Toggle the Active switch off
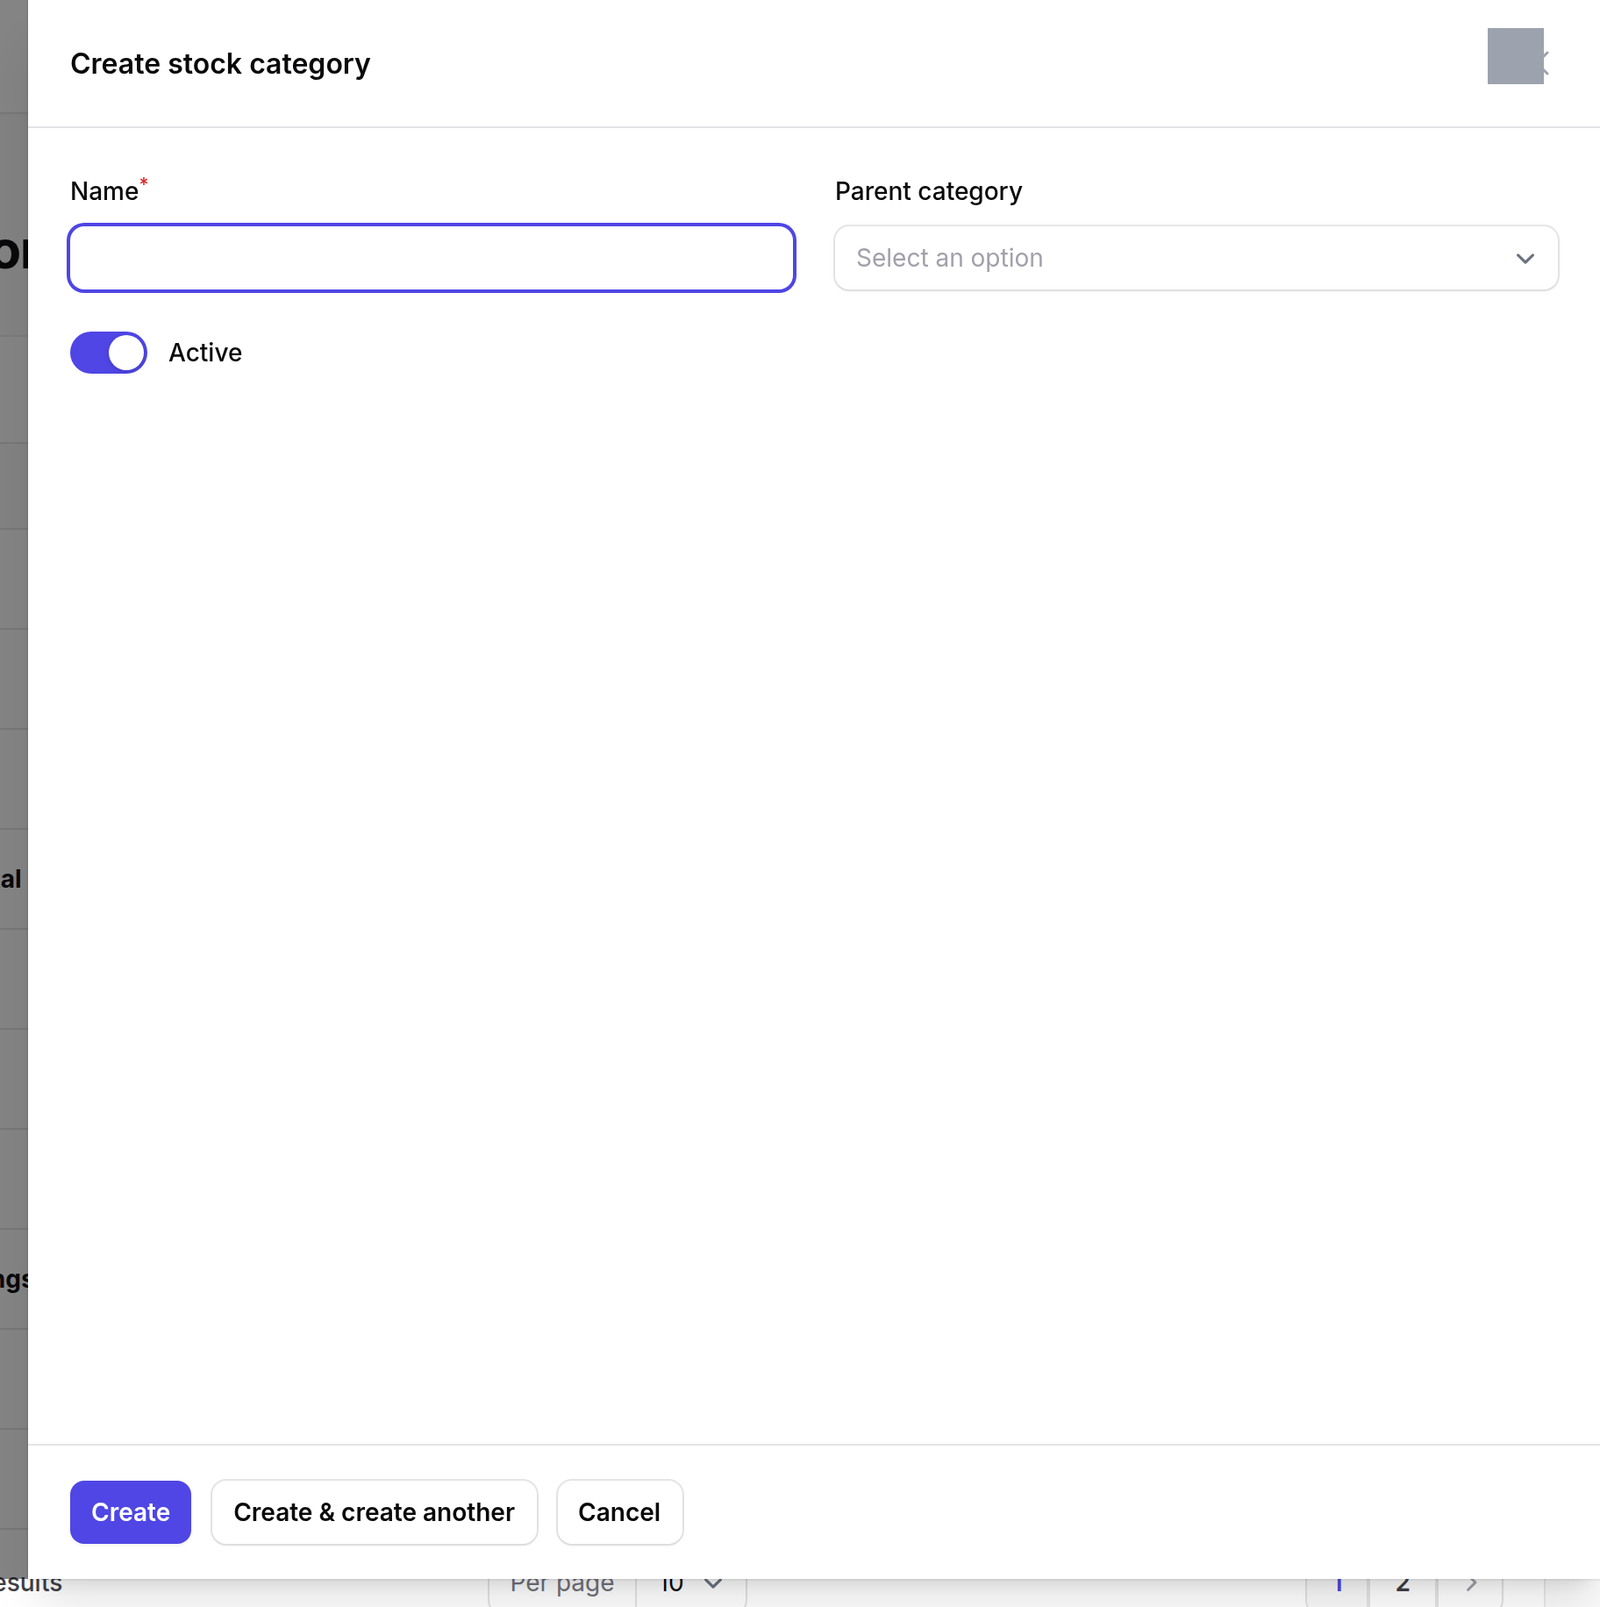 (x=109, y=353)
